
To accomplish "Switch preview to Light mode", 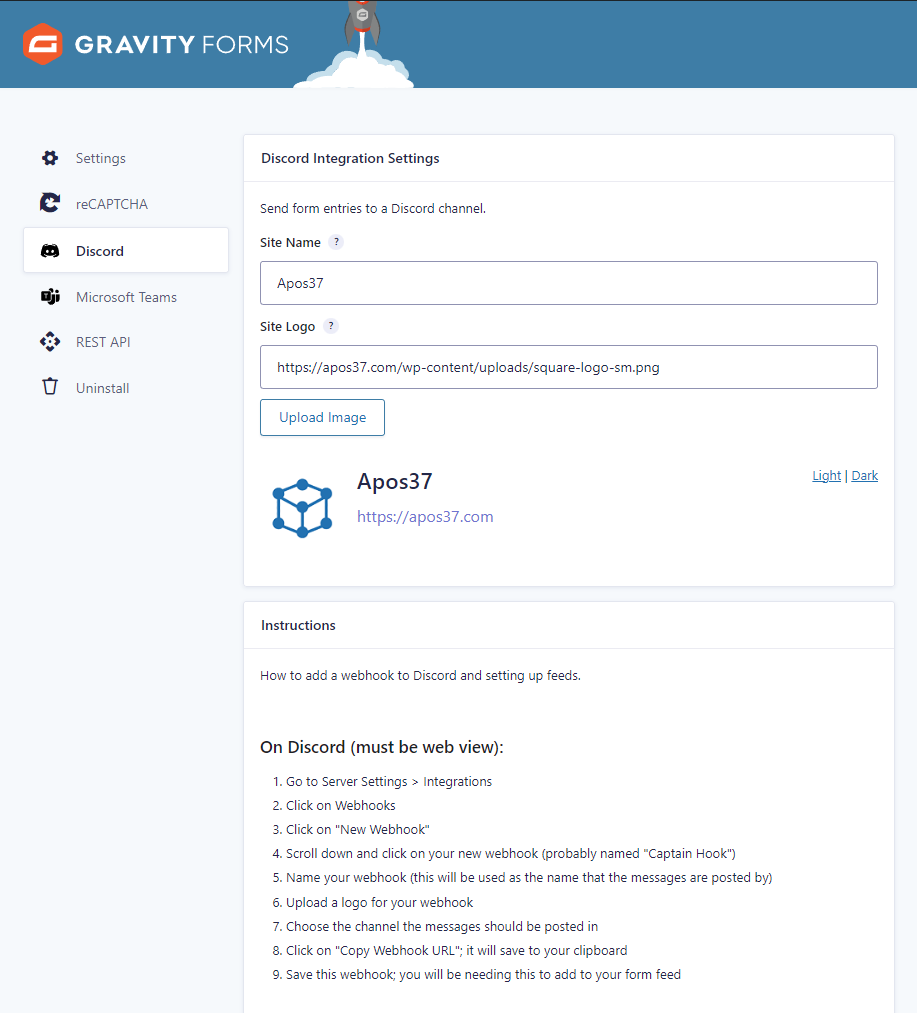I will tap(826, 475).
